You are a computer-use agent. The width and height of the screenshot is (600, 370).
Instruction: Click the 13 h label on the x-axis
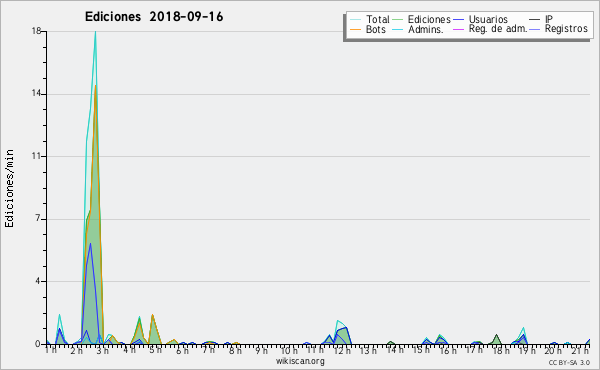tap(368, 350)
